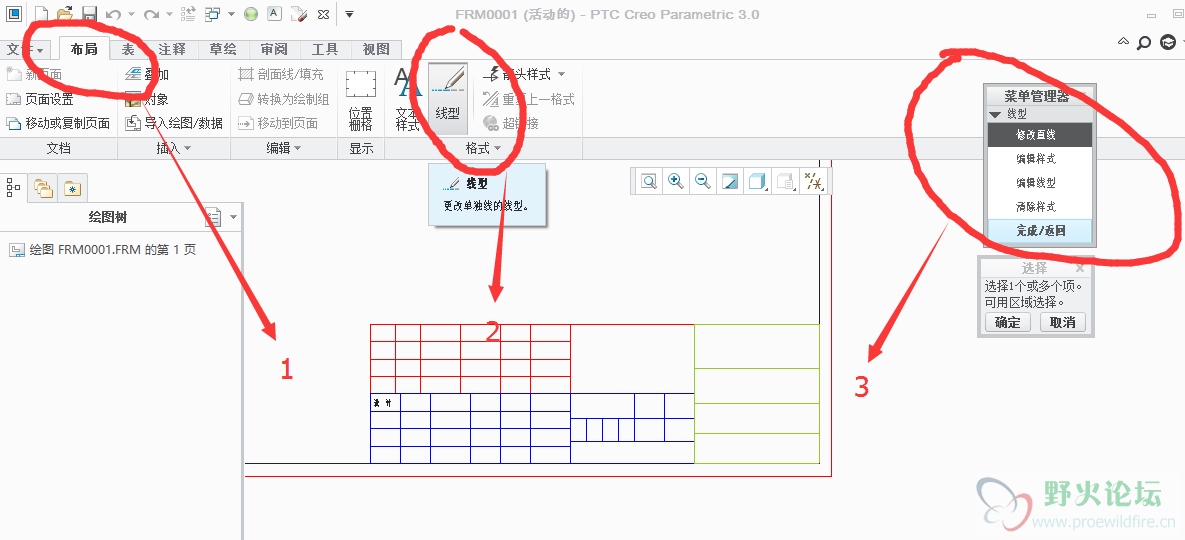Click the 文本样式 button
This screenshot has height=540, width=1185.
(x=407, y=100)
